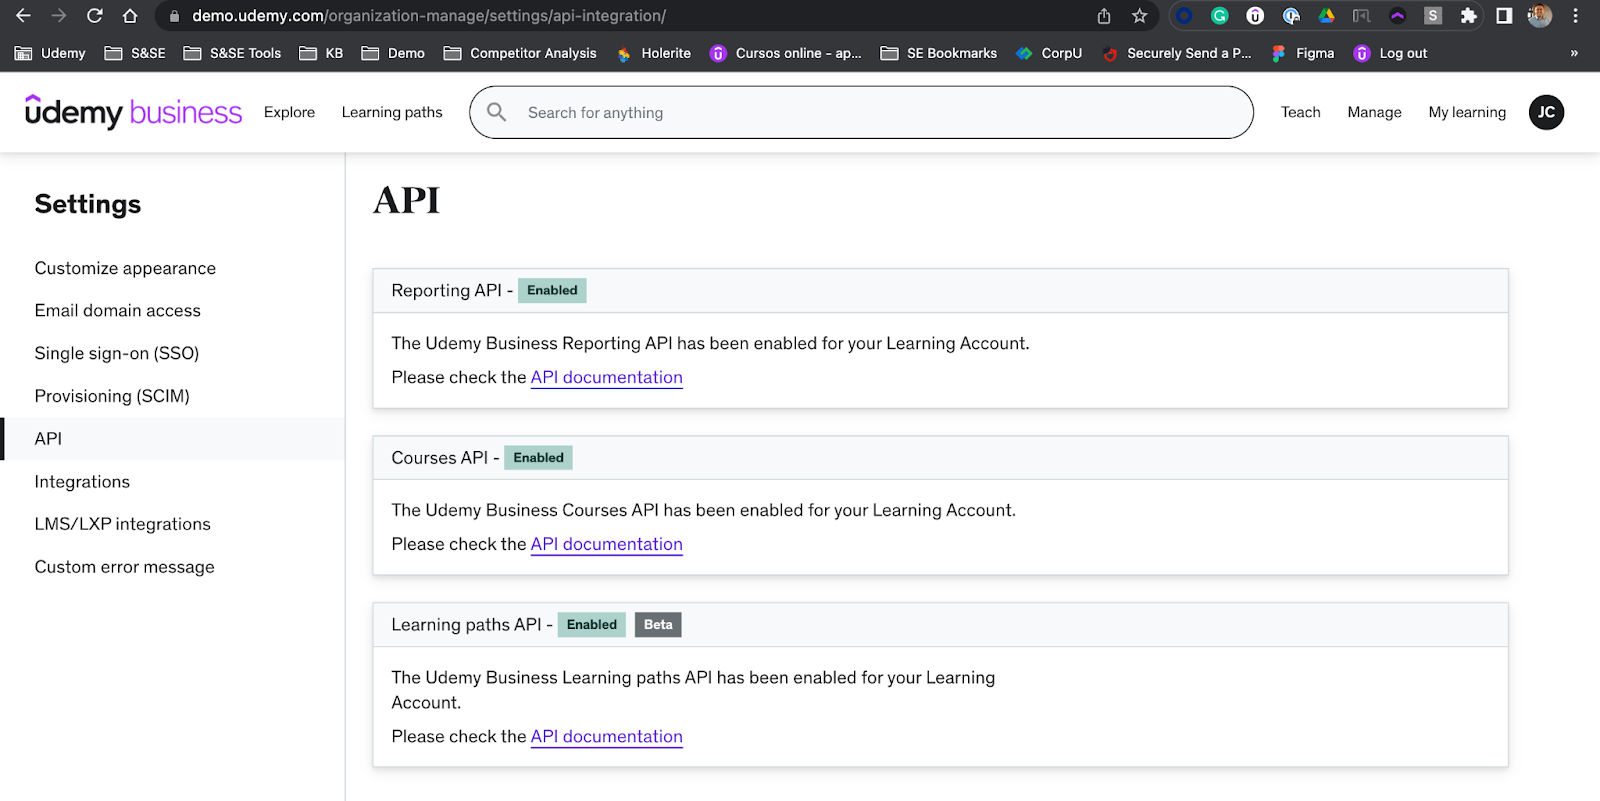1600x801 pixels.
Task: Click the JC account avatar
Action: (1546, 112)
